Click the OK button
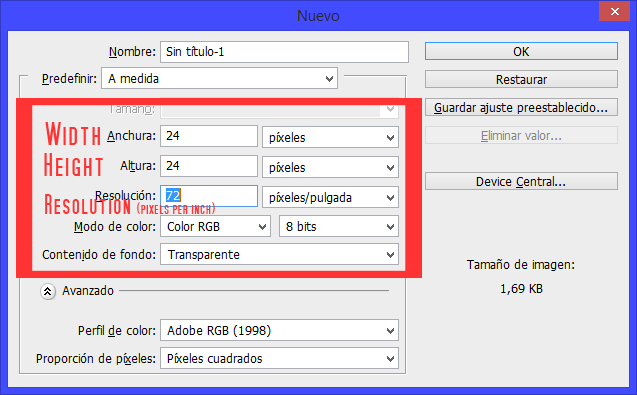Image resolution: width=637 pixels, height=395 pixels. 521,52
